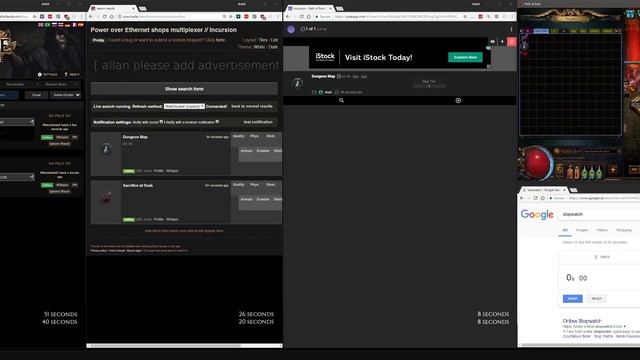Screen dimensions: 640x360
Task: Select the search results browser tab
Action: click(x=113, y=8)
